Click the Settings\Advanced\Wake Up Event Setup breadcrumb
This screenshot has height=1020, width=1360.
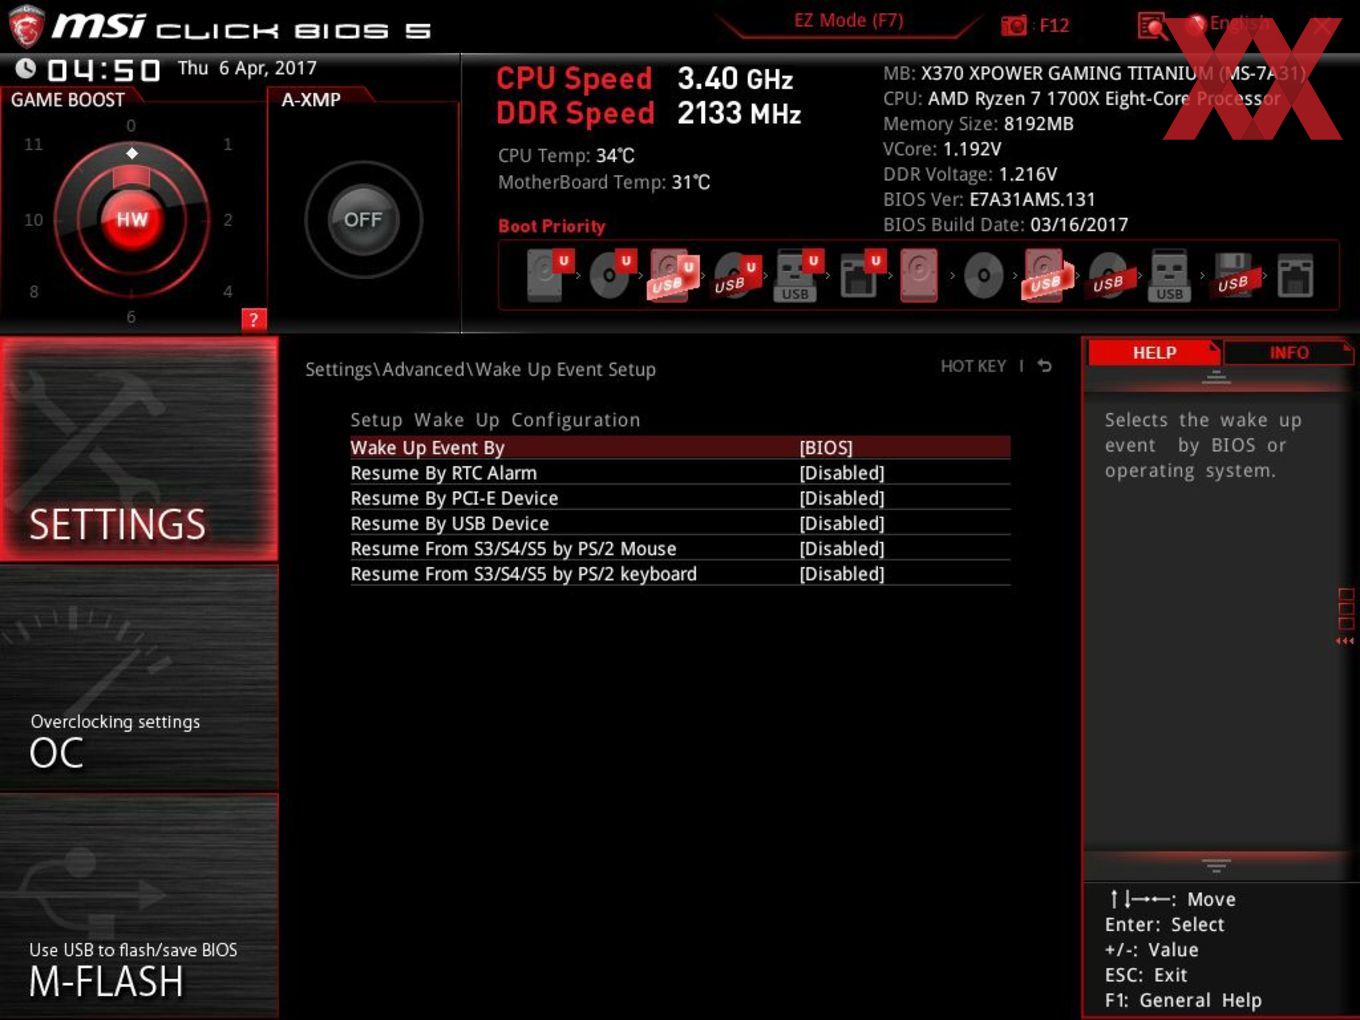click(480, 369)
